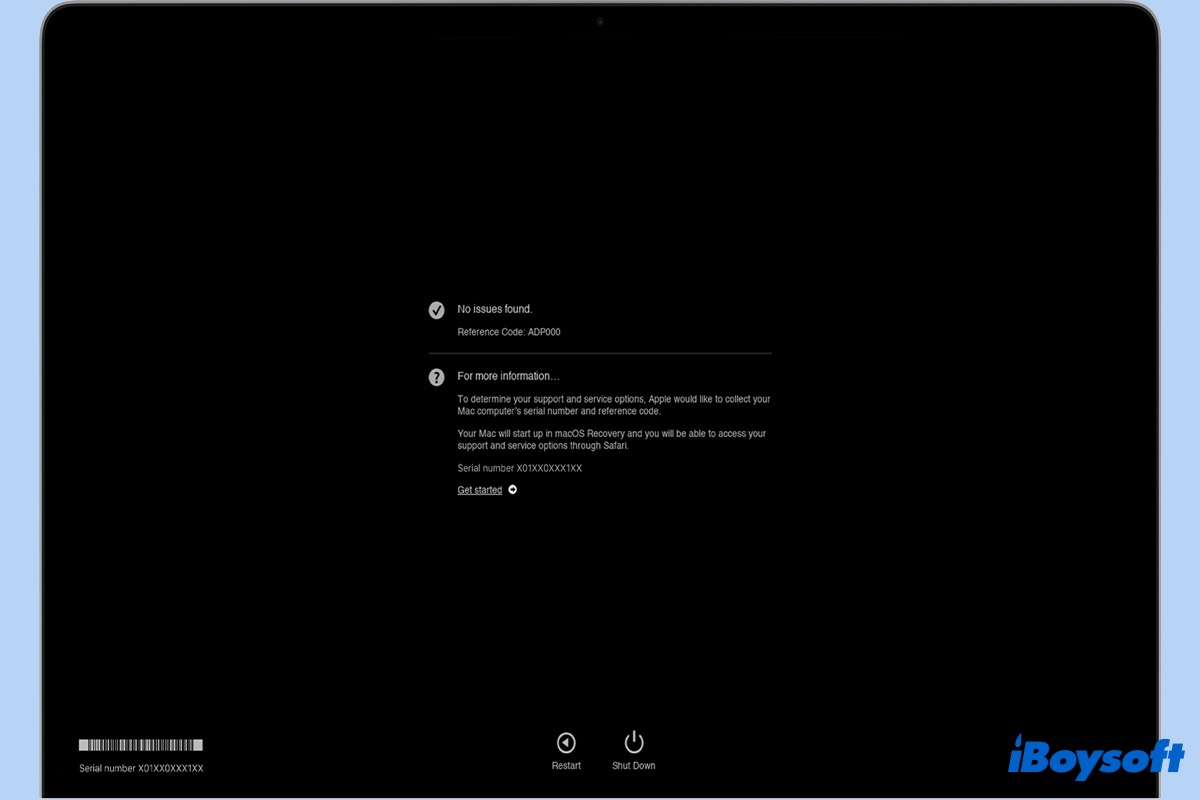Viewport: 1200px width, 800px height.
Task: Click the webcam at top of screen
Action: (600, 21)
